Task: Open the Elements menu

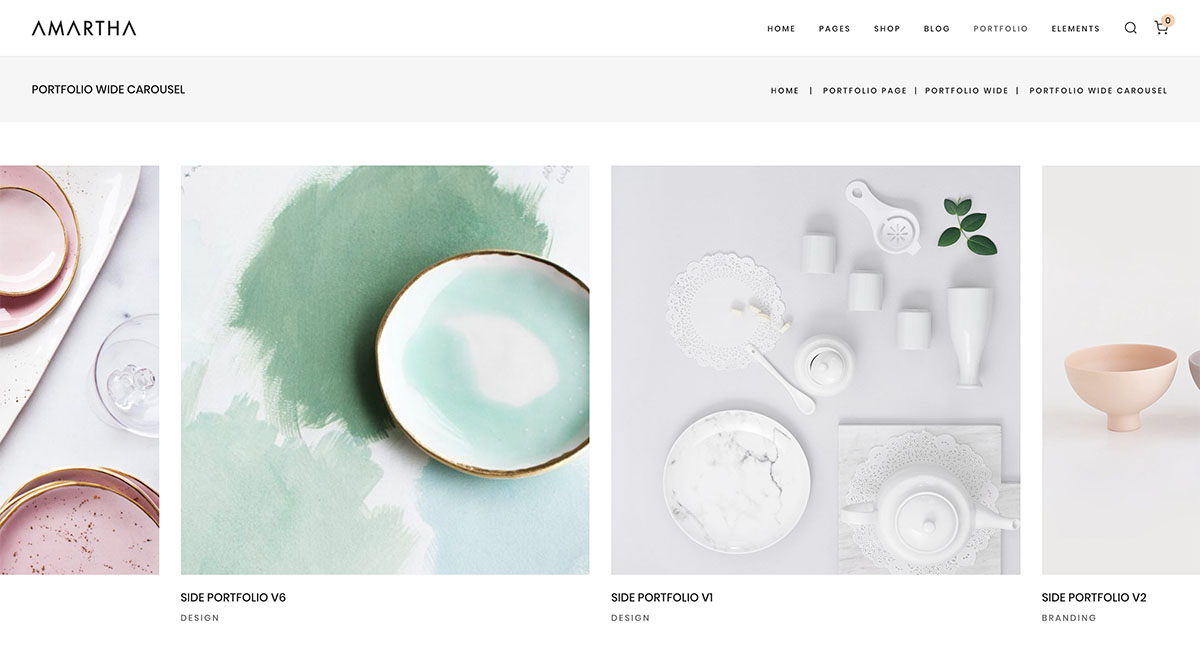Action: point(1075,29)
